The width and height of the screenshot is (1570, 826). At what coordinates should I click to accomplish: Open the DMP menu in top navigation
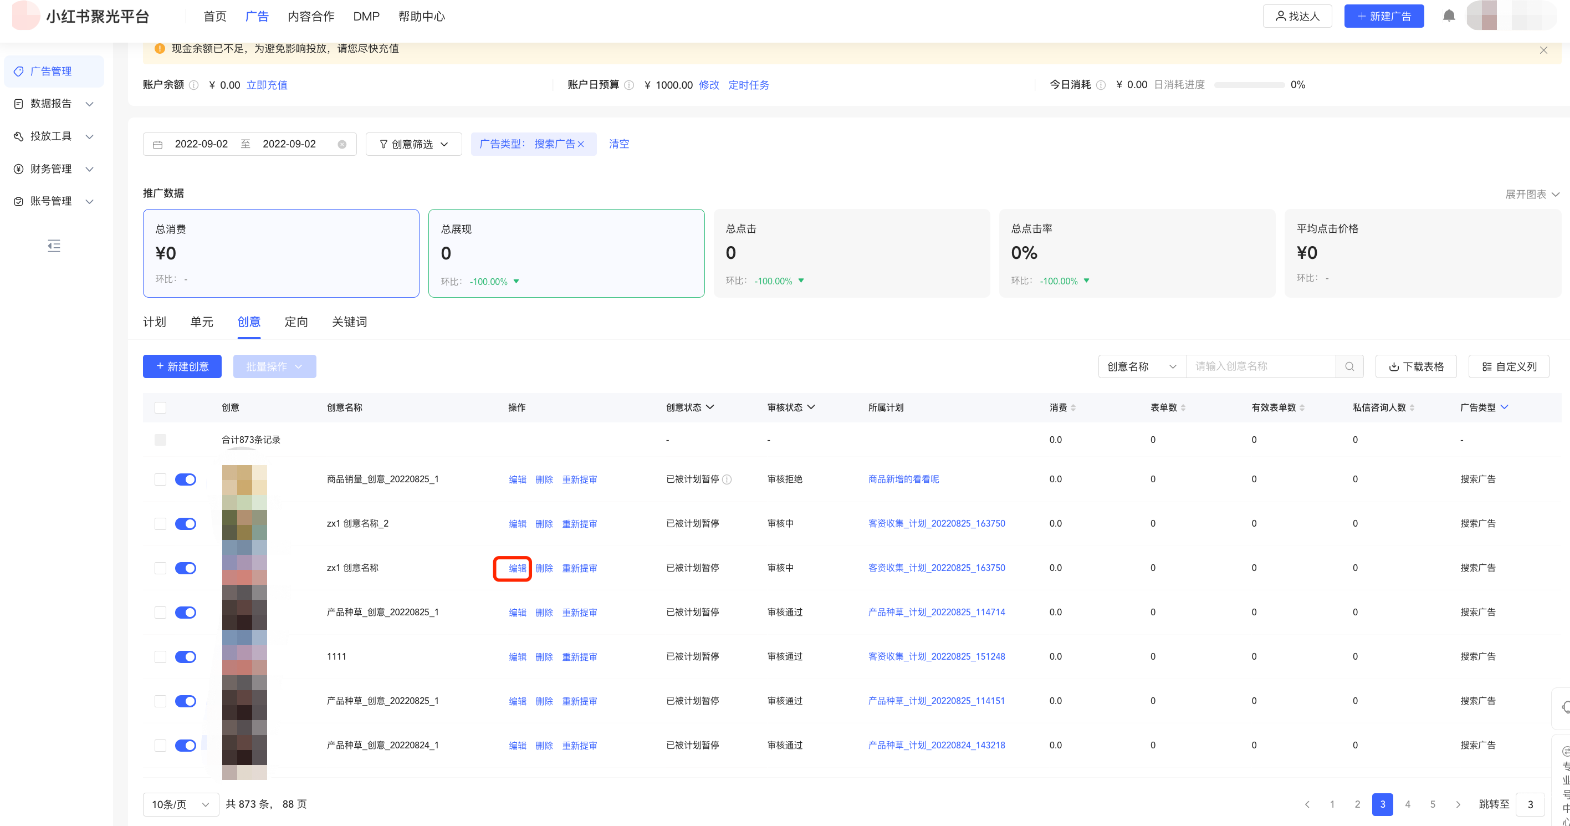click(366, 17)
